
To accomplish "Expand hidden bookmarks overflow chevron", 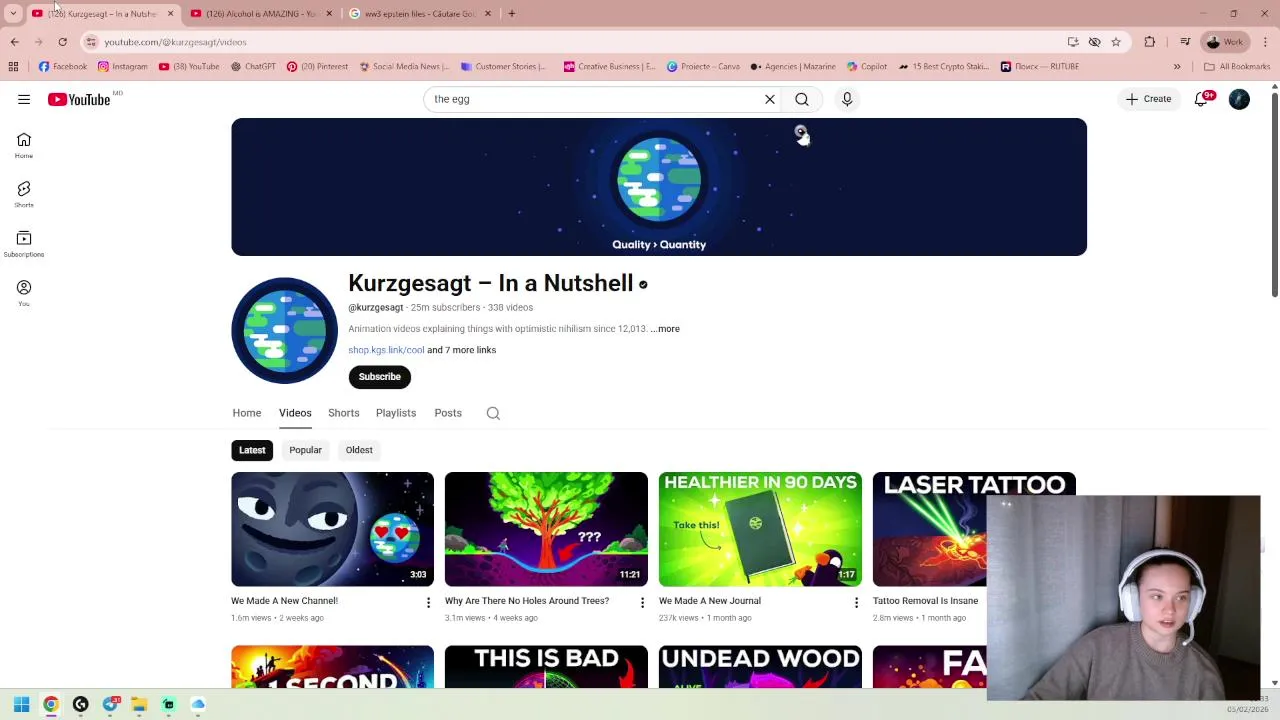I will pos(1177,67).
